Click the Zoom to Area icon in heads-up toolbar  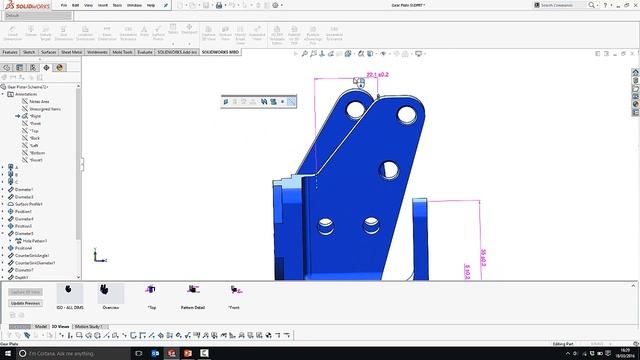(313, 53)
